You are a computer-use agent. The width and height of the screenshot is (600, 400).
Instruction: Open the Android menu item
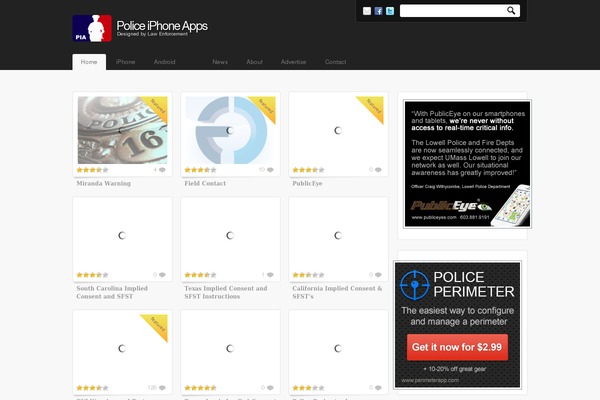(x=165, y=62)
